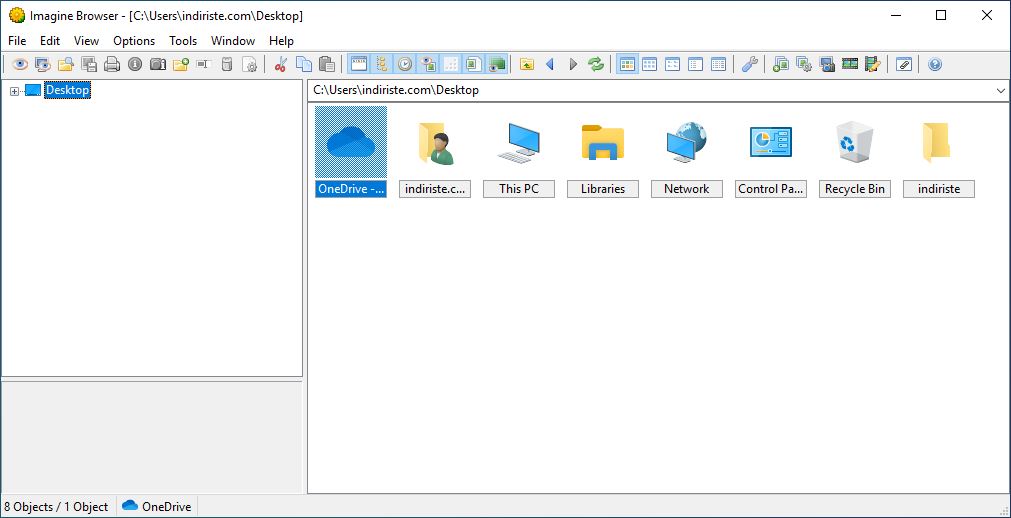The width and height of the screenshot is (1011, 518).
Task: Refresh the folder with green arrows
Action: pos(596,64)
